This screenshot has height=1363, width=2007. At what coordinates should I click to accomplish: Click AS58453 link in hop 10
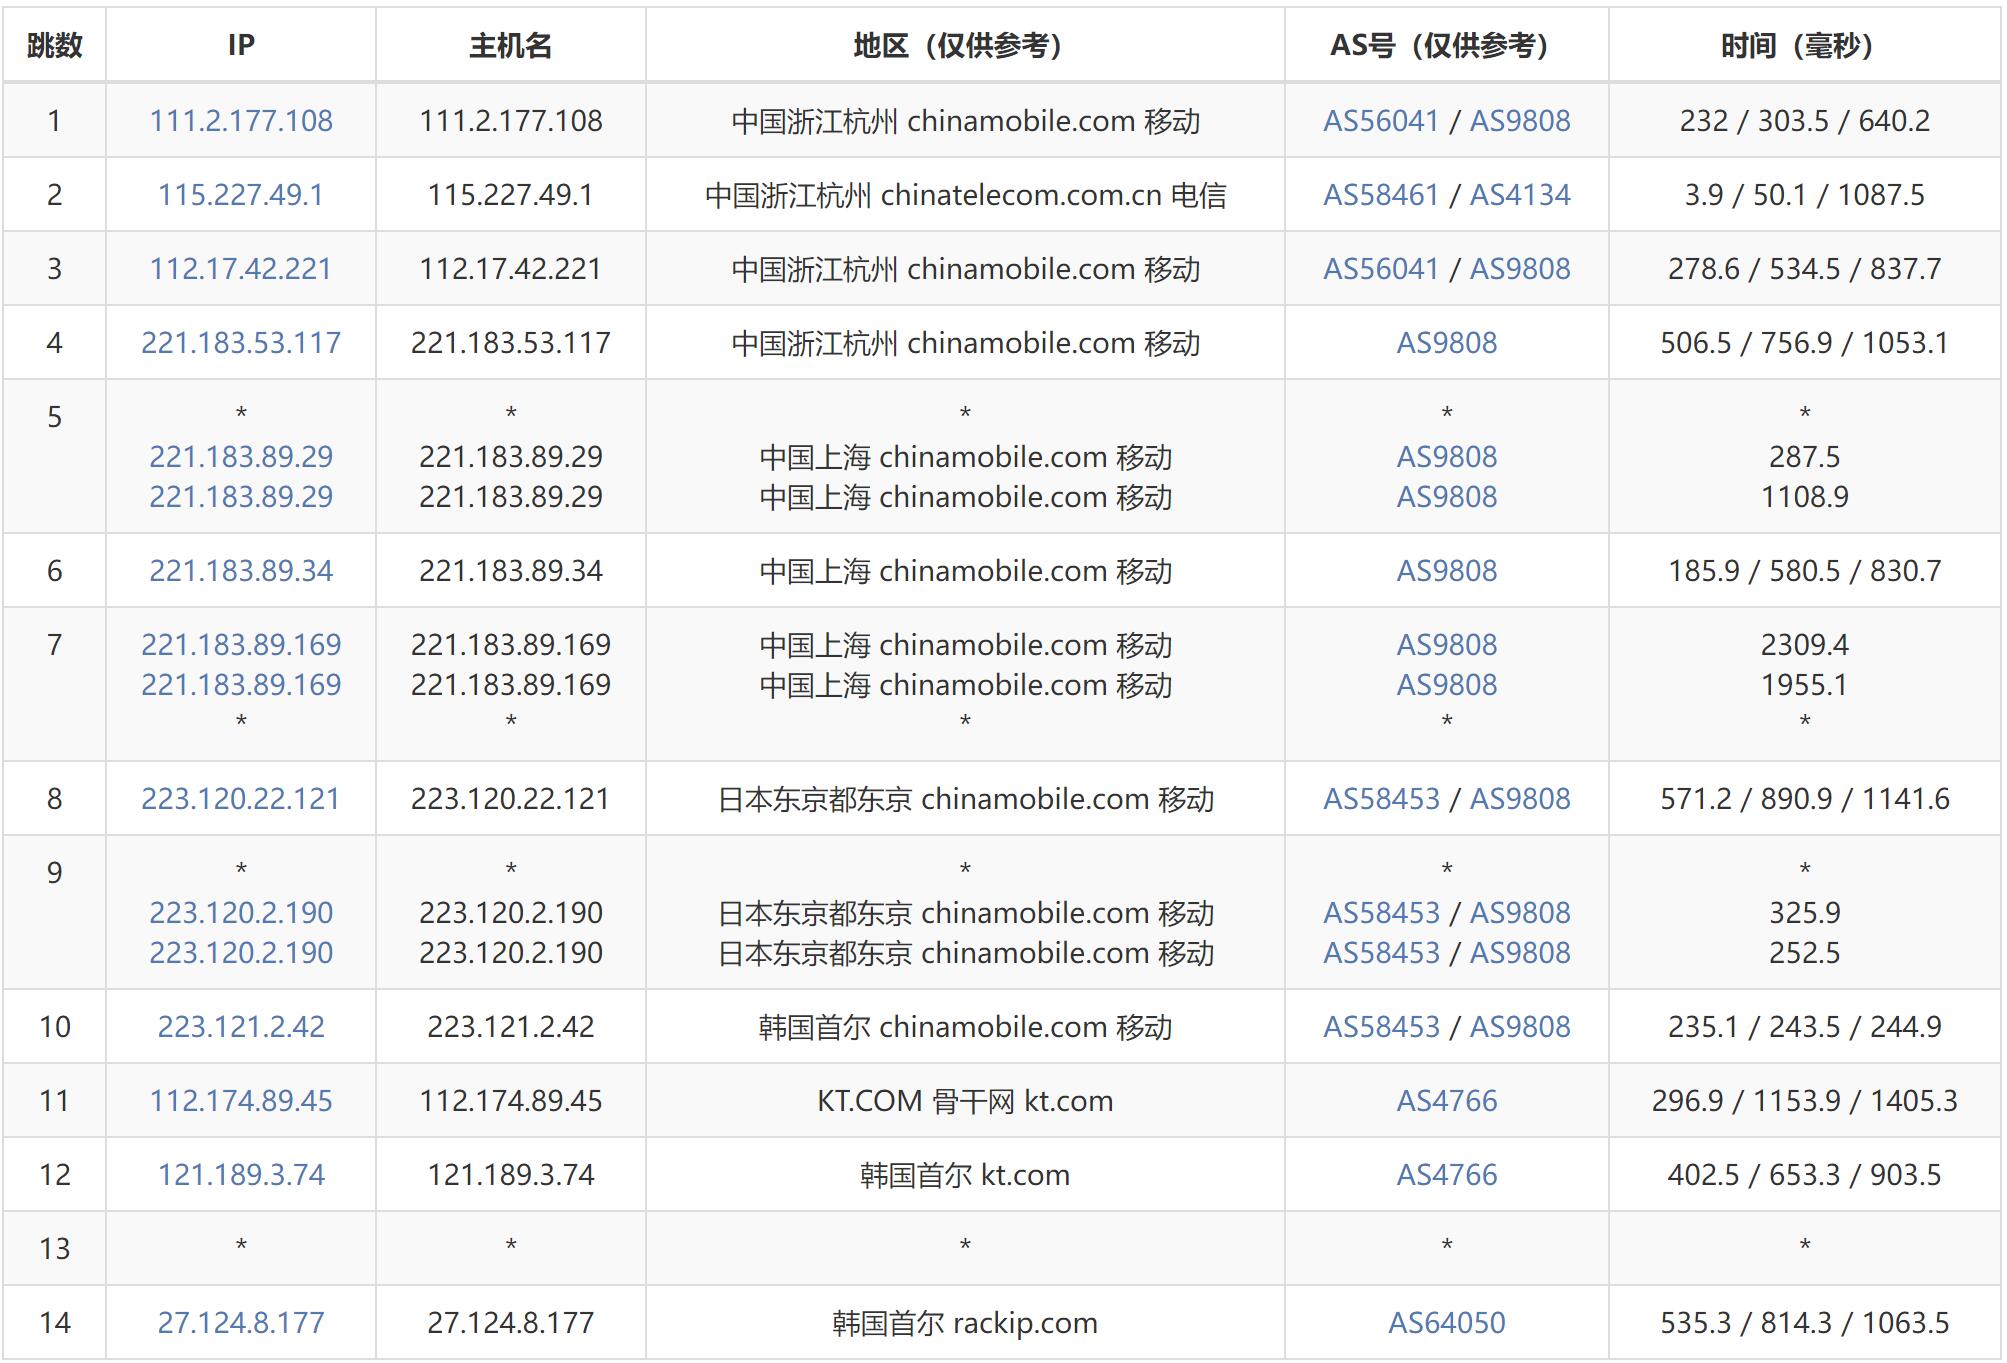pos(1381,1027)
